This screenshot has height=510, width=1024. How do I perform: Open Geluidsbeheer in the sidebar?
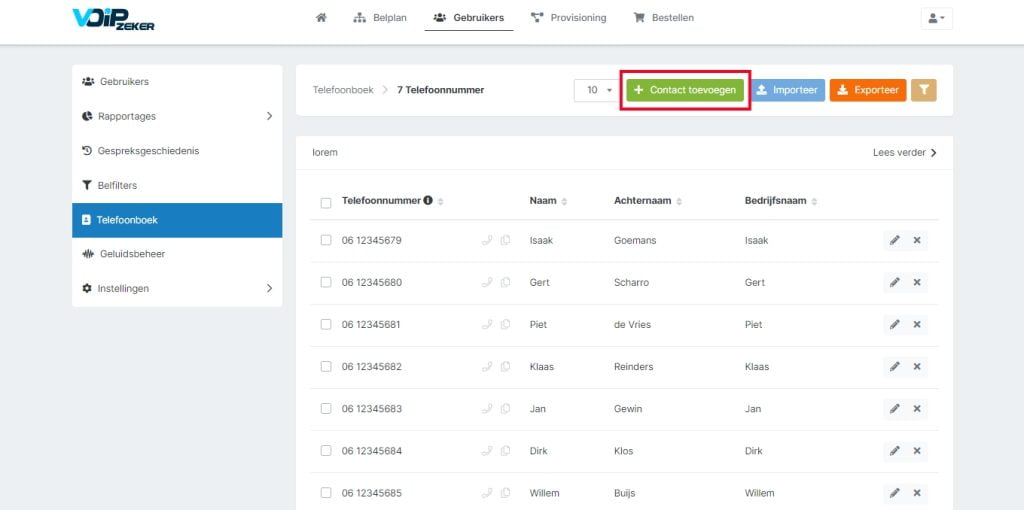[x=177, y=254]
